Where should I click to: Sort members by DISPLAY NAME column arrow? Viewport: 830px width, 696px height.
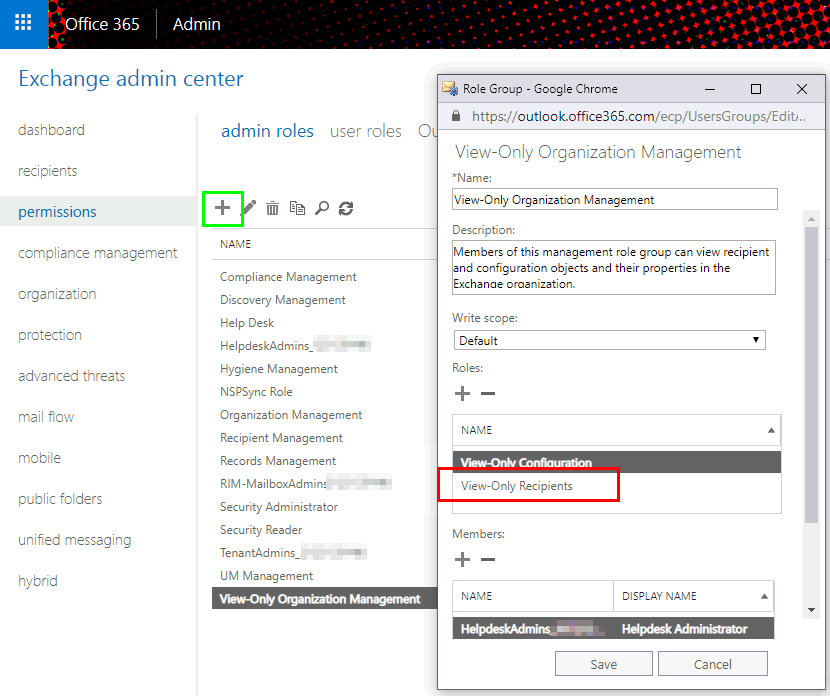[x=764, y=596]
